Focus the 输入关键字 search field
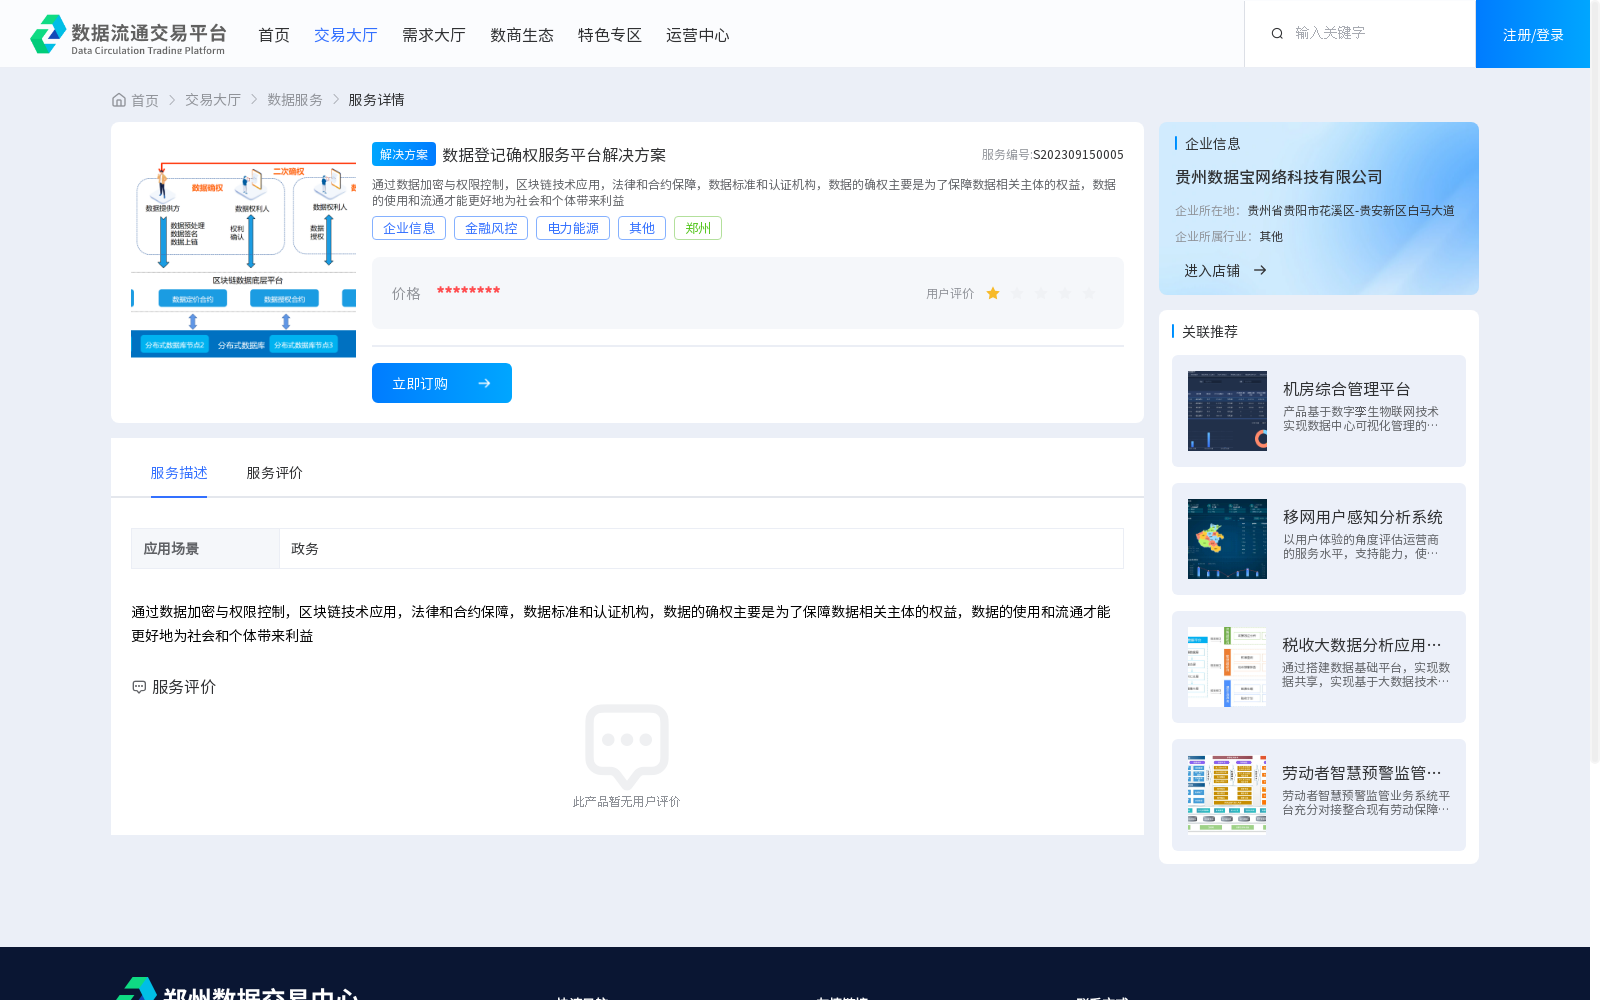The width and height of the screenshot is (1600, 1000). click(x=1375, y=33)
